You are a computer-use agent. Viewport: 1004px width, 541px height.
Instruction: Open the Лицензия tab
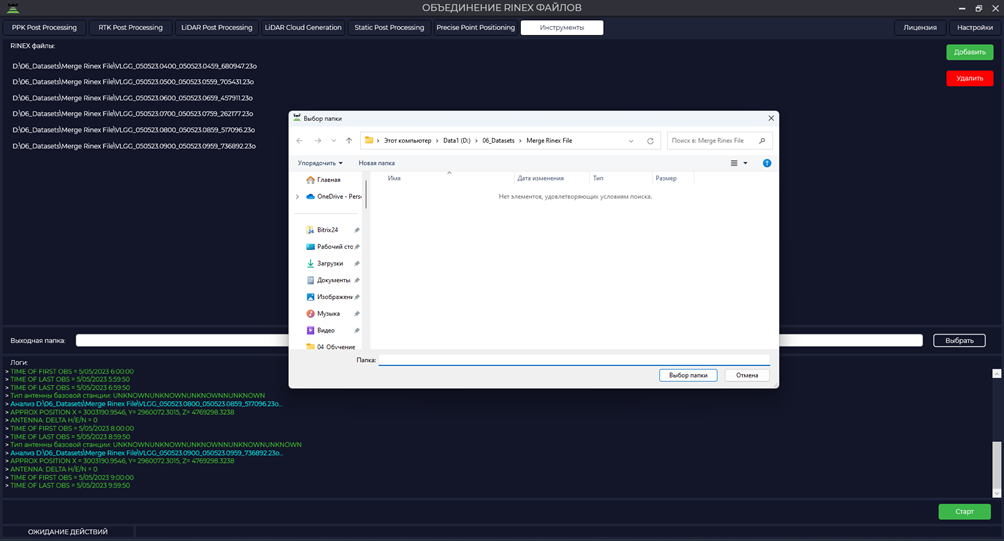920,28
